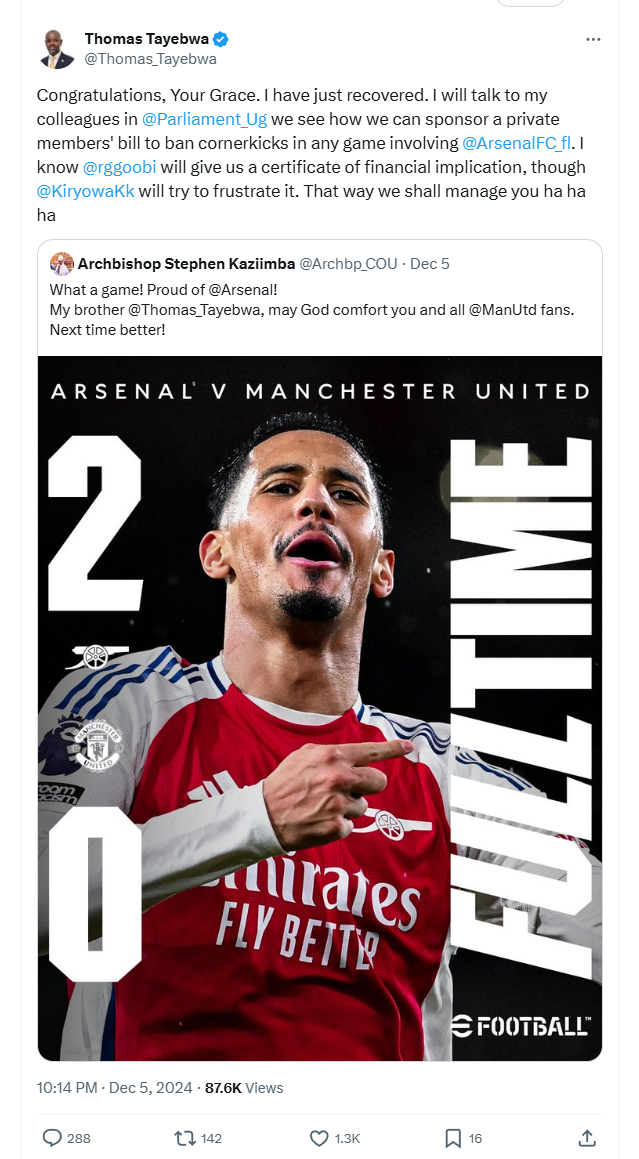Screen dimensions: 639x1159
Task: Repost this tweet with the retweet icon
Action: coord(184,1138)
